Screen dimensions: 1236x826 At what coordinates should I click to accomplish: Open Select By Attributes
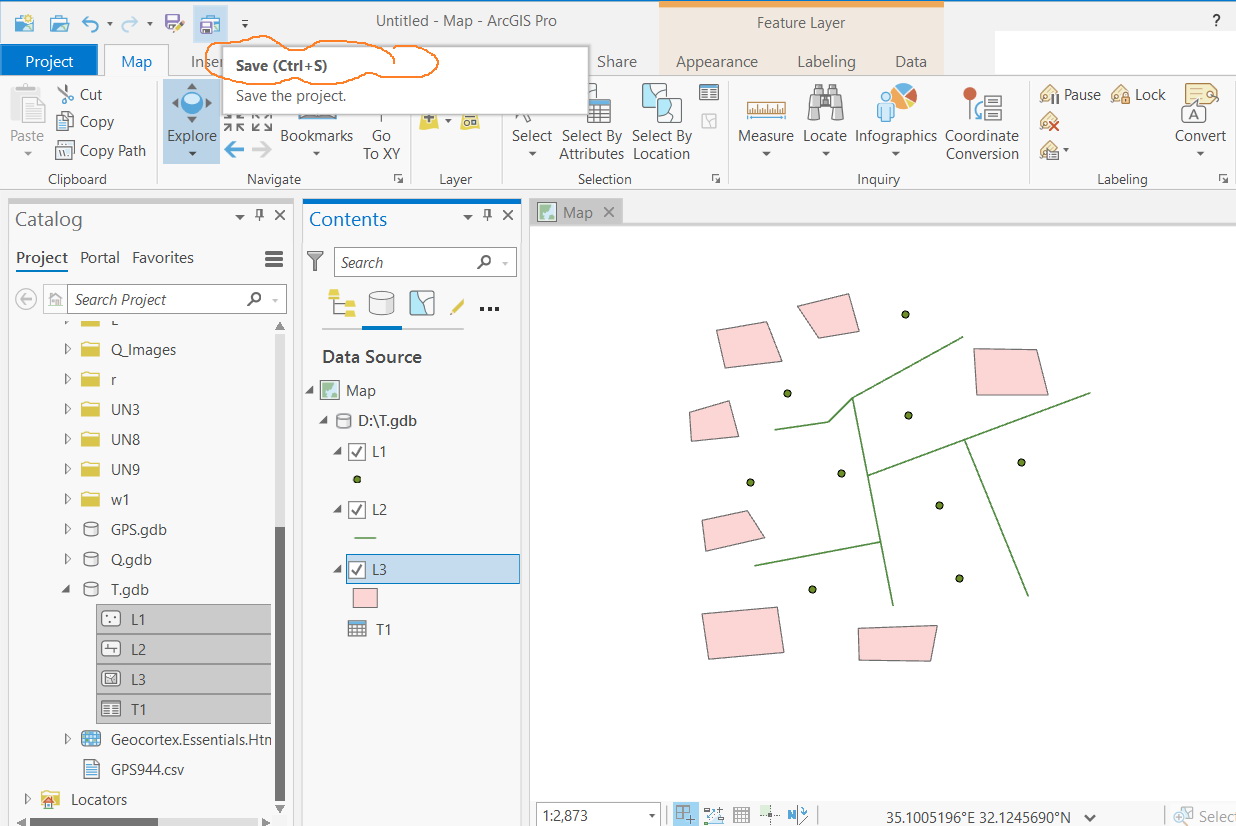[x=591, y=120]
